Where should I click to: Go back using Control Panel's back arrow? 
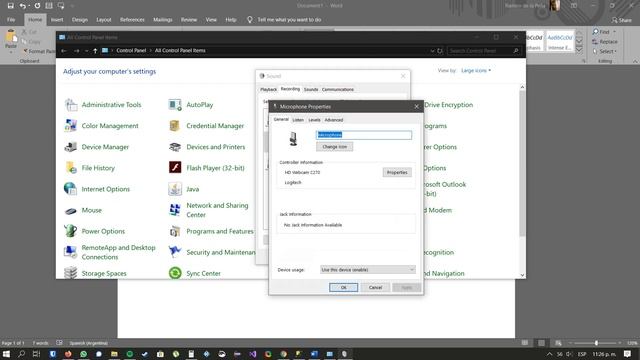[64, 51]
